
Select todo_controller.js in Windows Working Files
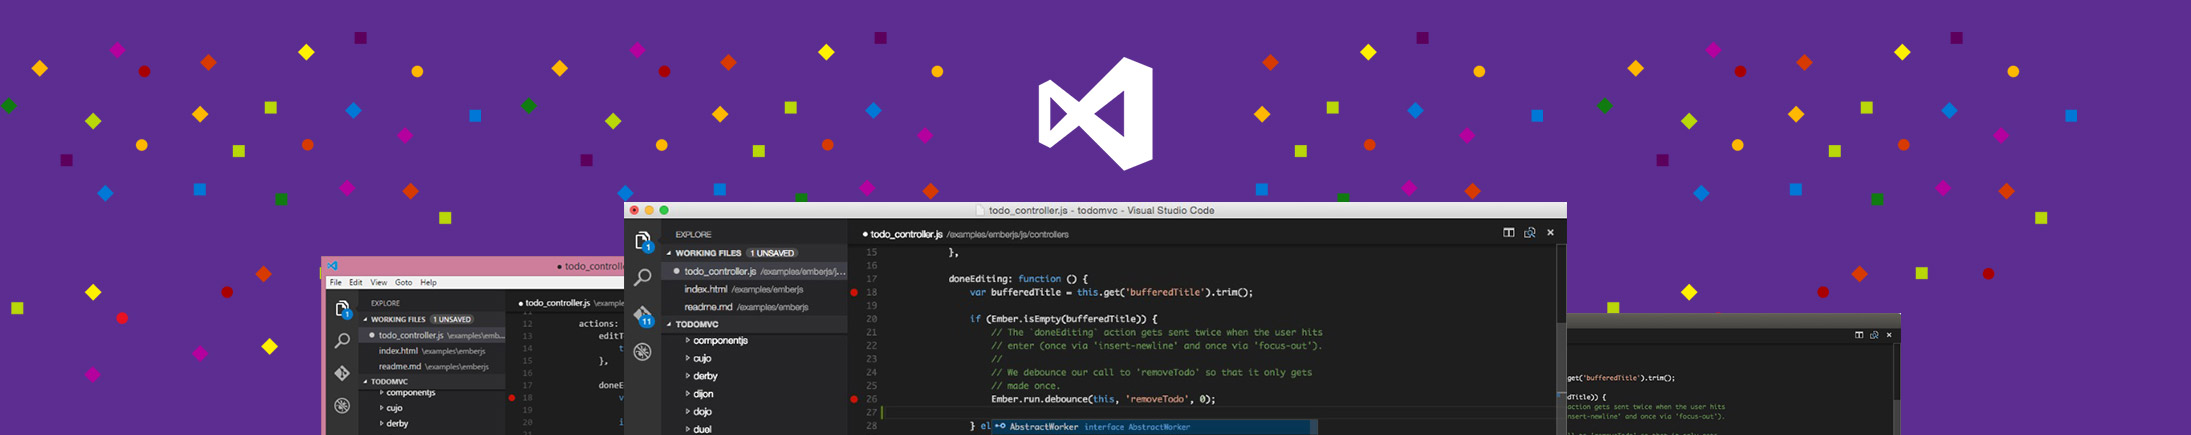[432, 335]
